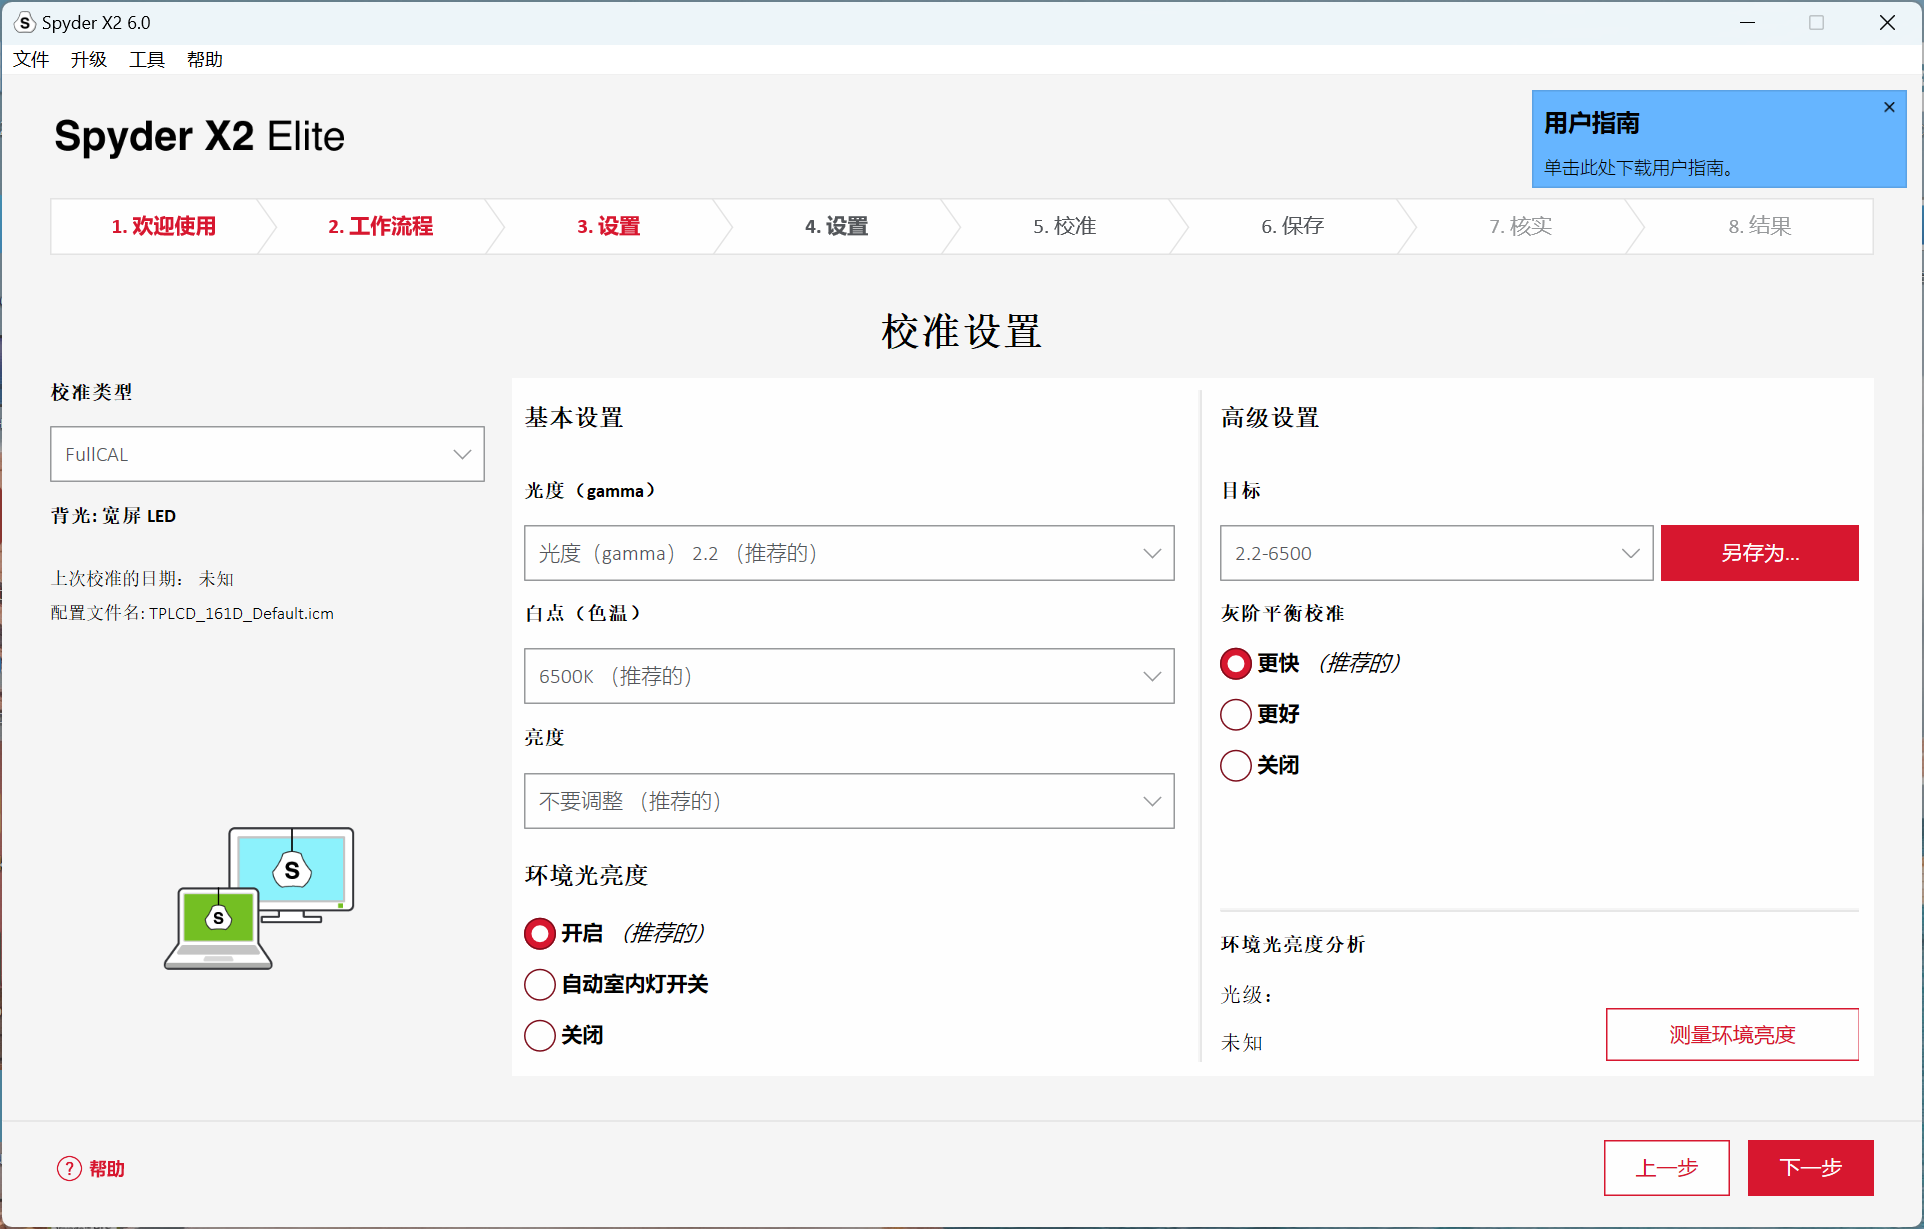Click the user guide download banner
1924x1229 pixels.
tap(1718, 139)
